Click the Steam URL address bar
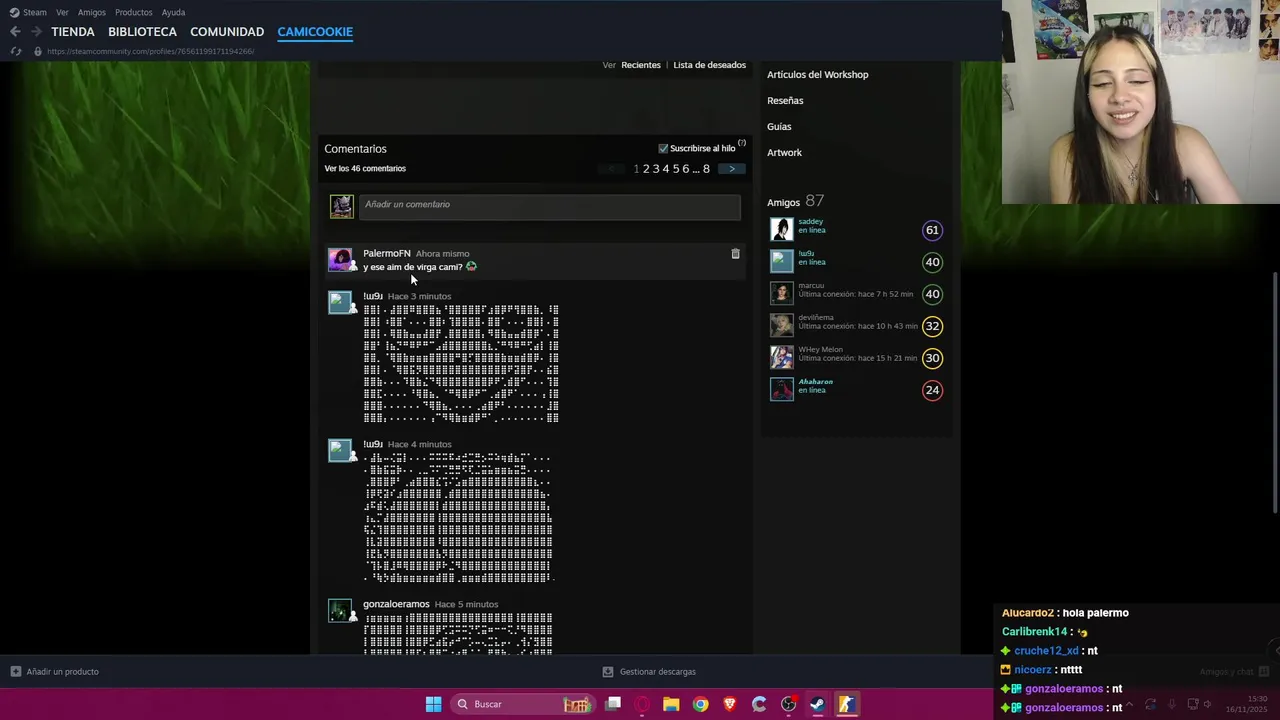The image size is (1280, 720). tap(150, 51)
